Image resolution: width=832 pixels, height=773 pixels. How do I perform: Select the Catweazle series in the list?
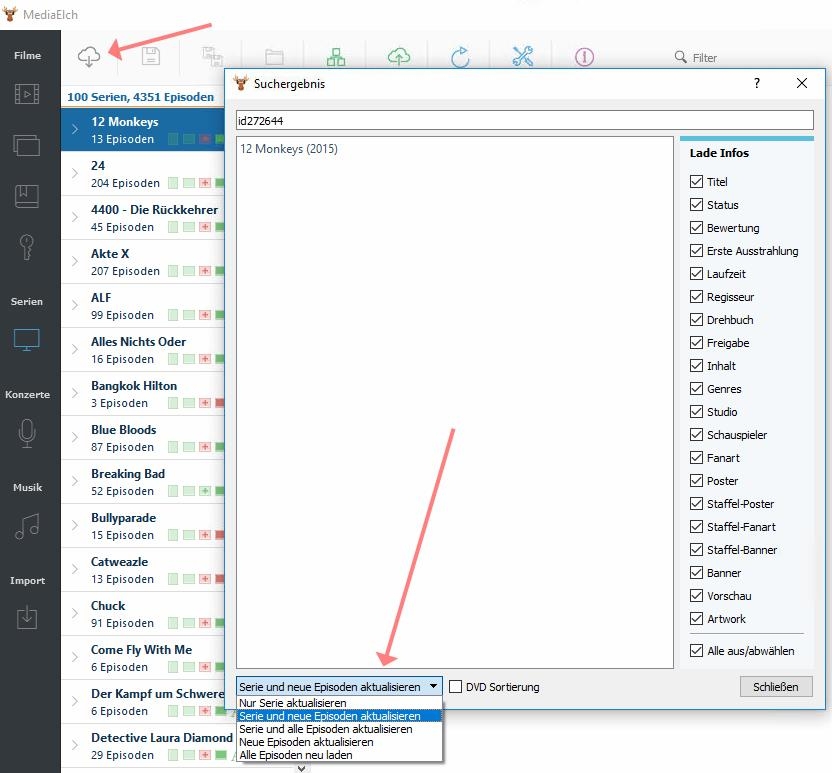click(143, 570)
